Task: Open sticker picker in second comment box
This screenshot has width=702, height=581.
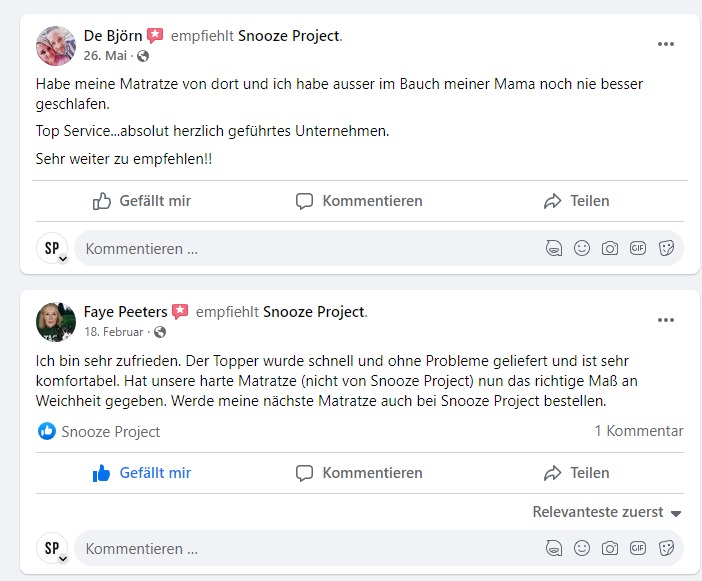Action: pyautogui.click(x=666, y=548)
